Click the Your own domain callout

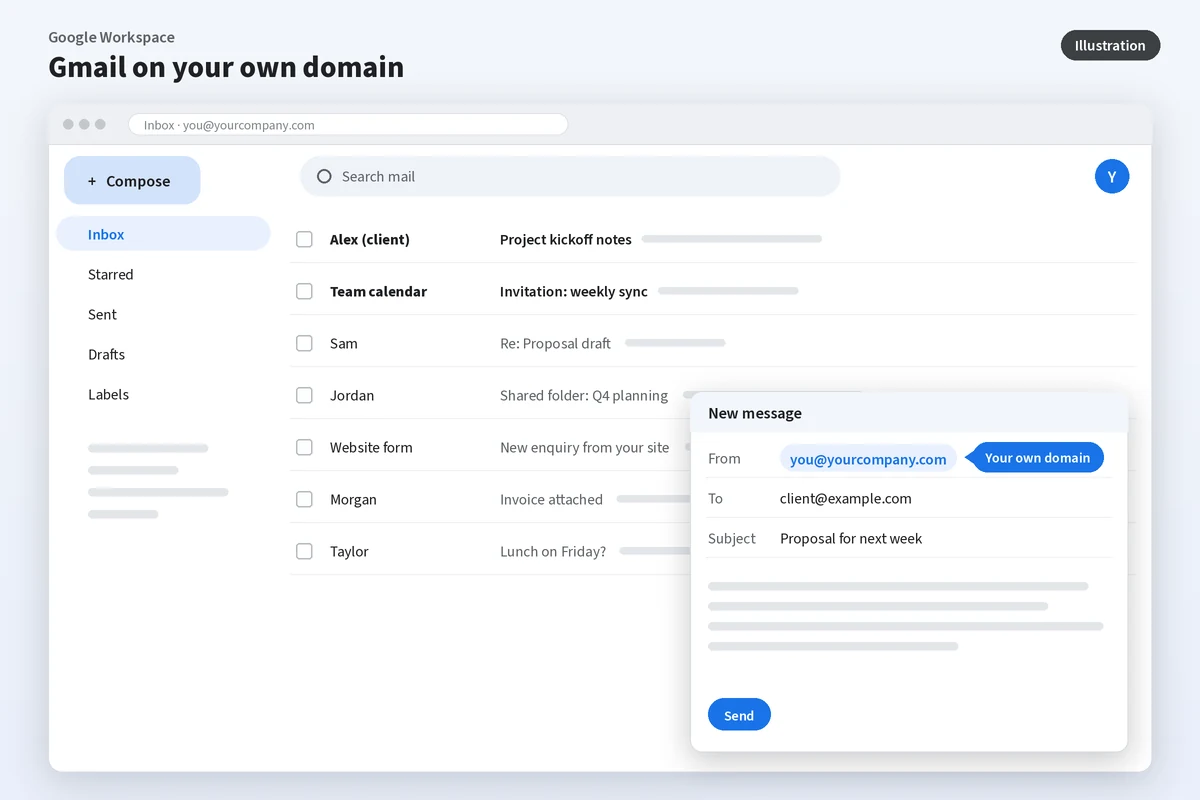click(x=1036, y=458)
